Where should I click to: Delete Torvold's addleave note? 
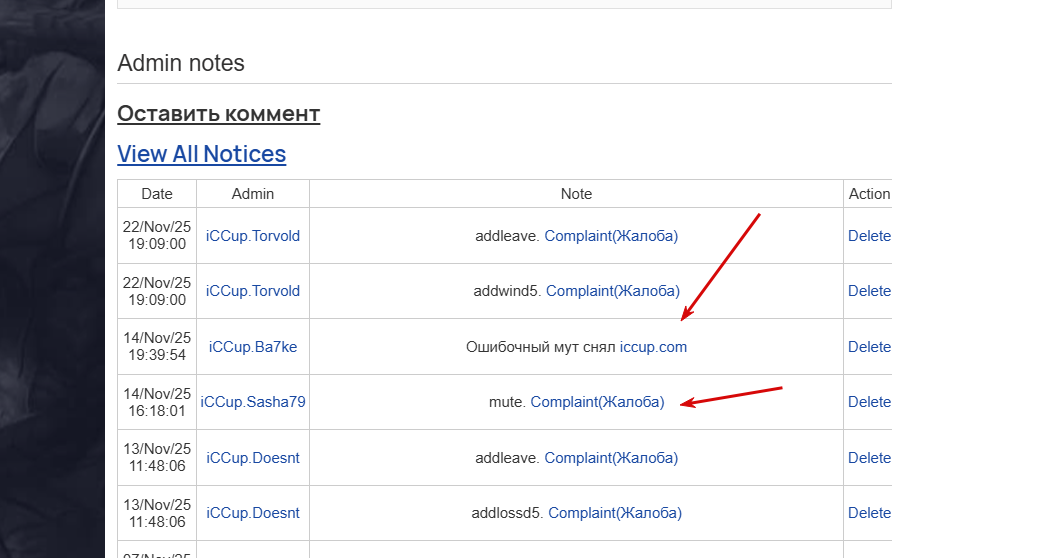coord(869,236)
